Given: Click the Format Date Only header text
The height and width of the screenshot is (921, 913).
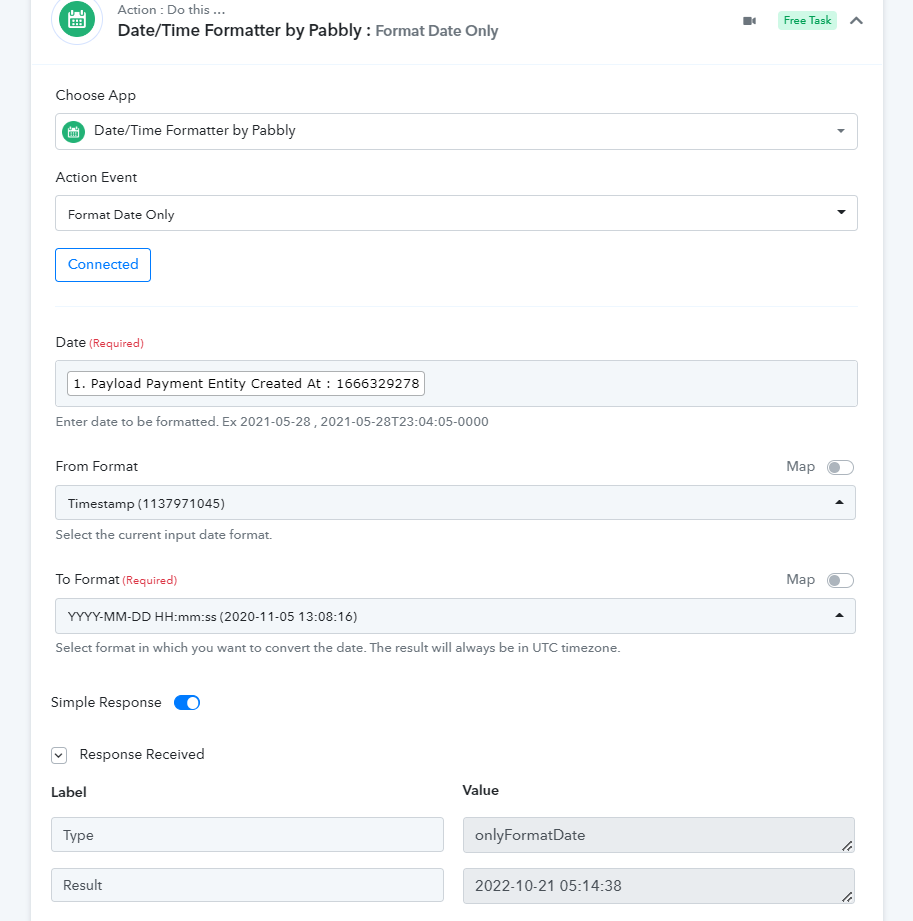Looking at the screenshot, I should (x=437, y=31).
